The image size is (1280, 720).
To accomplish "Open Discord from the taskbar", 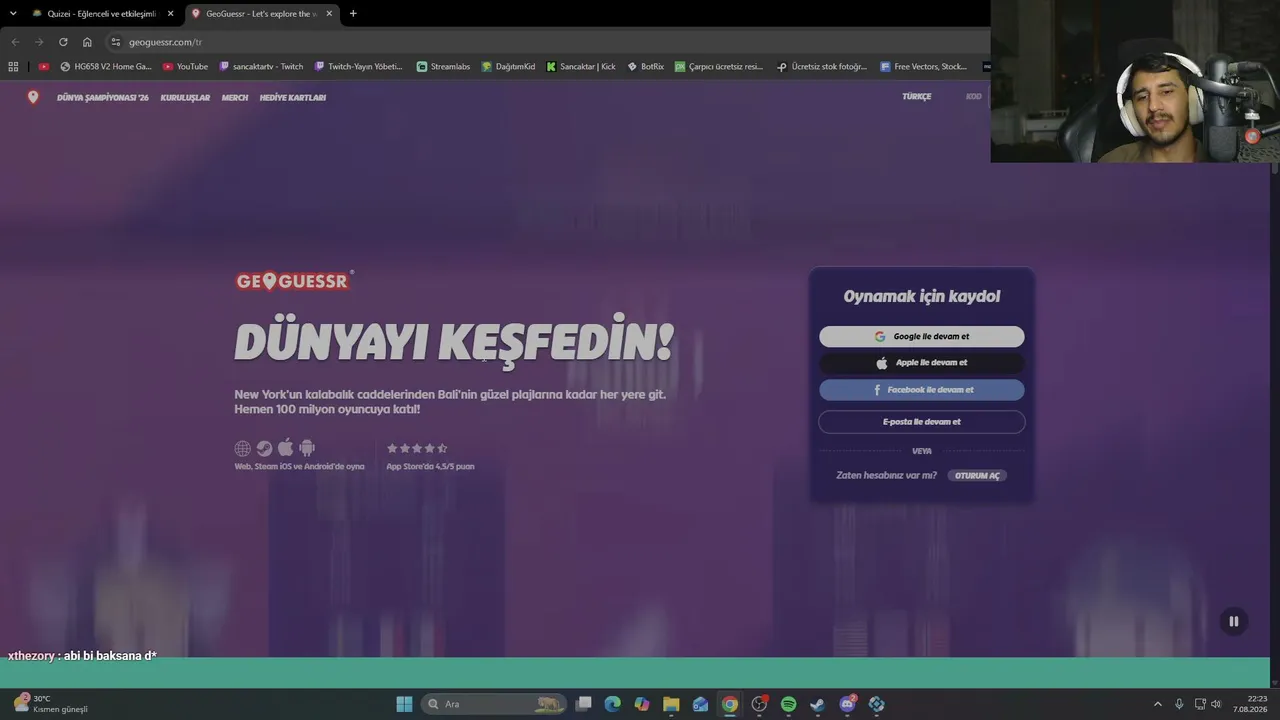I will 847,704.
